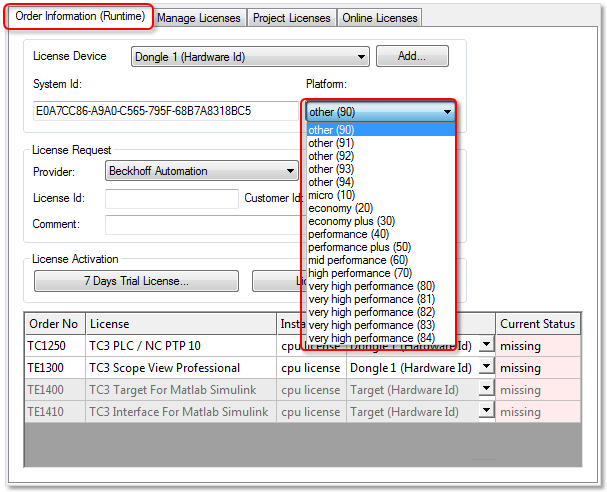Viewport: 607px width, 492px height.
Task: Open the Project Licenses tab
Action: click(291, 18)
